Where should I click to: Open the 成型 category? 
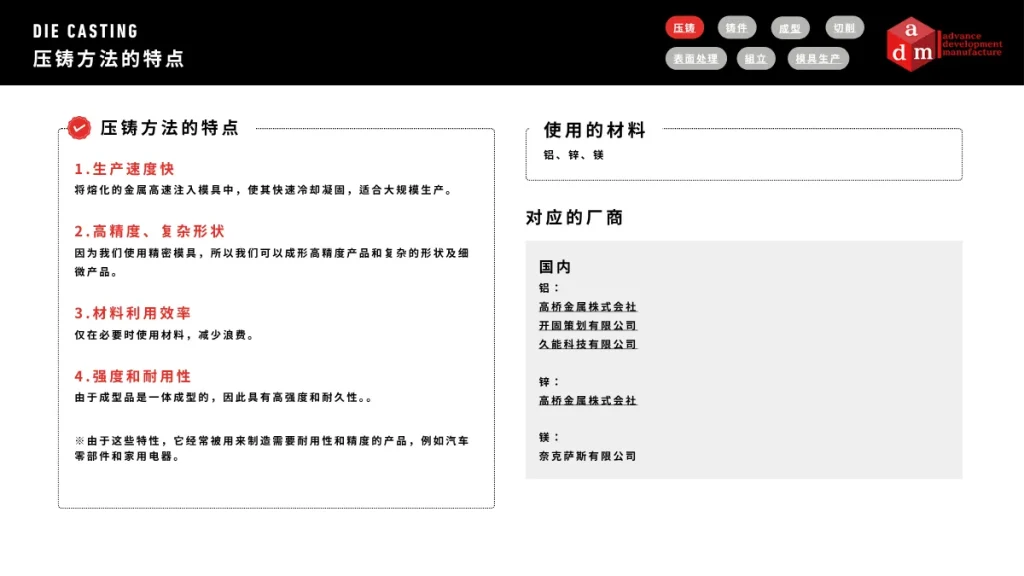(790, 28)
